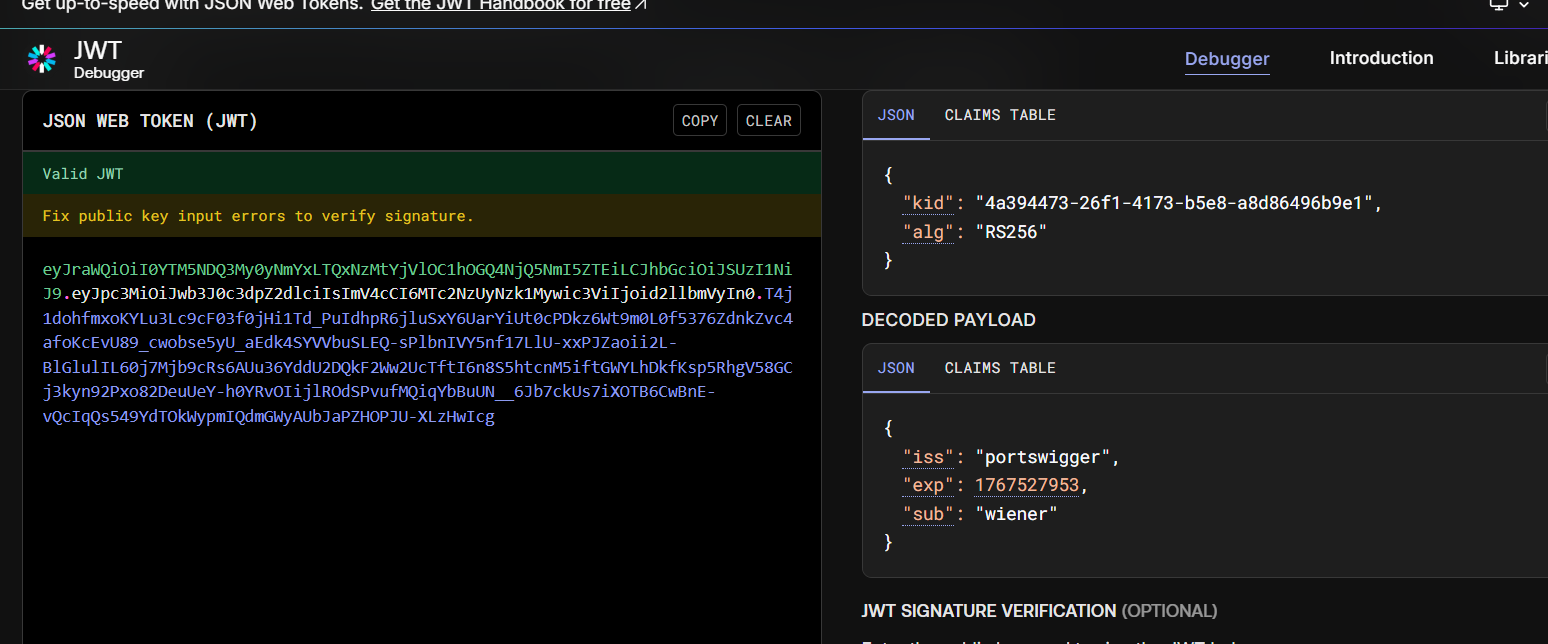The image size is (1548, 644).
Task: Open the Get the JWT Handbook link
Action: [500, 5]
